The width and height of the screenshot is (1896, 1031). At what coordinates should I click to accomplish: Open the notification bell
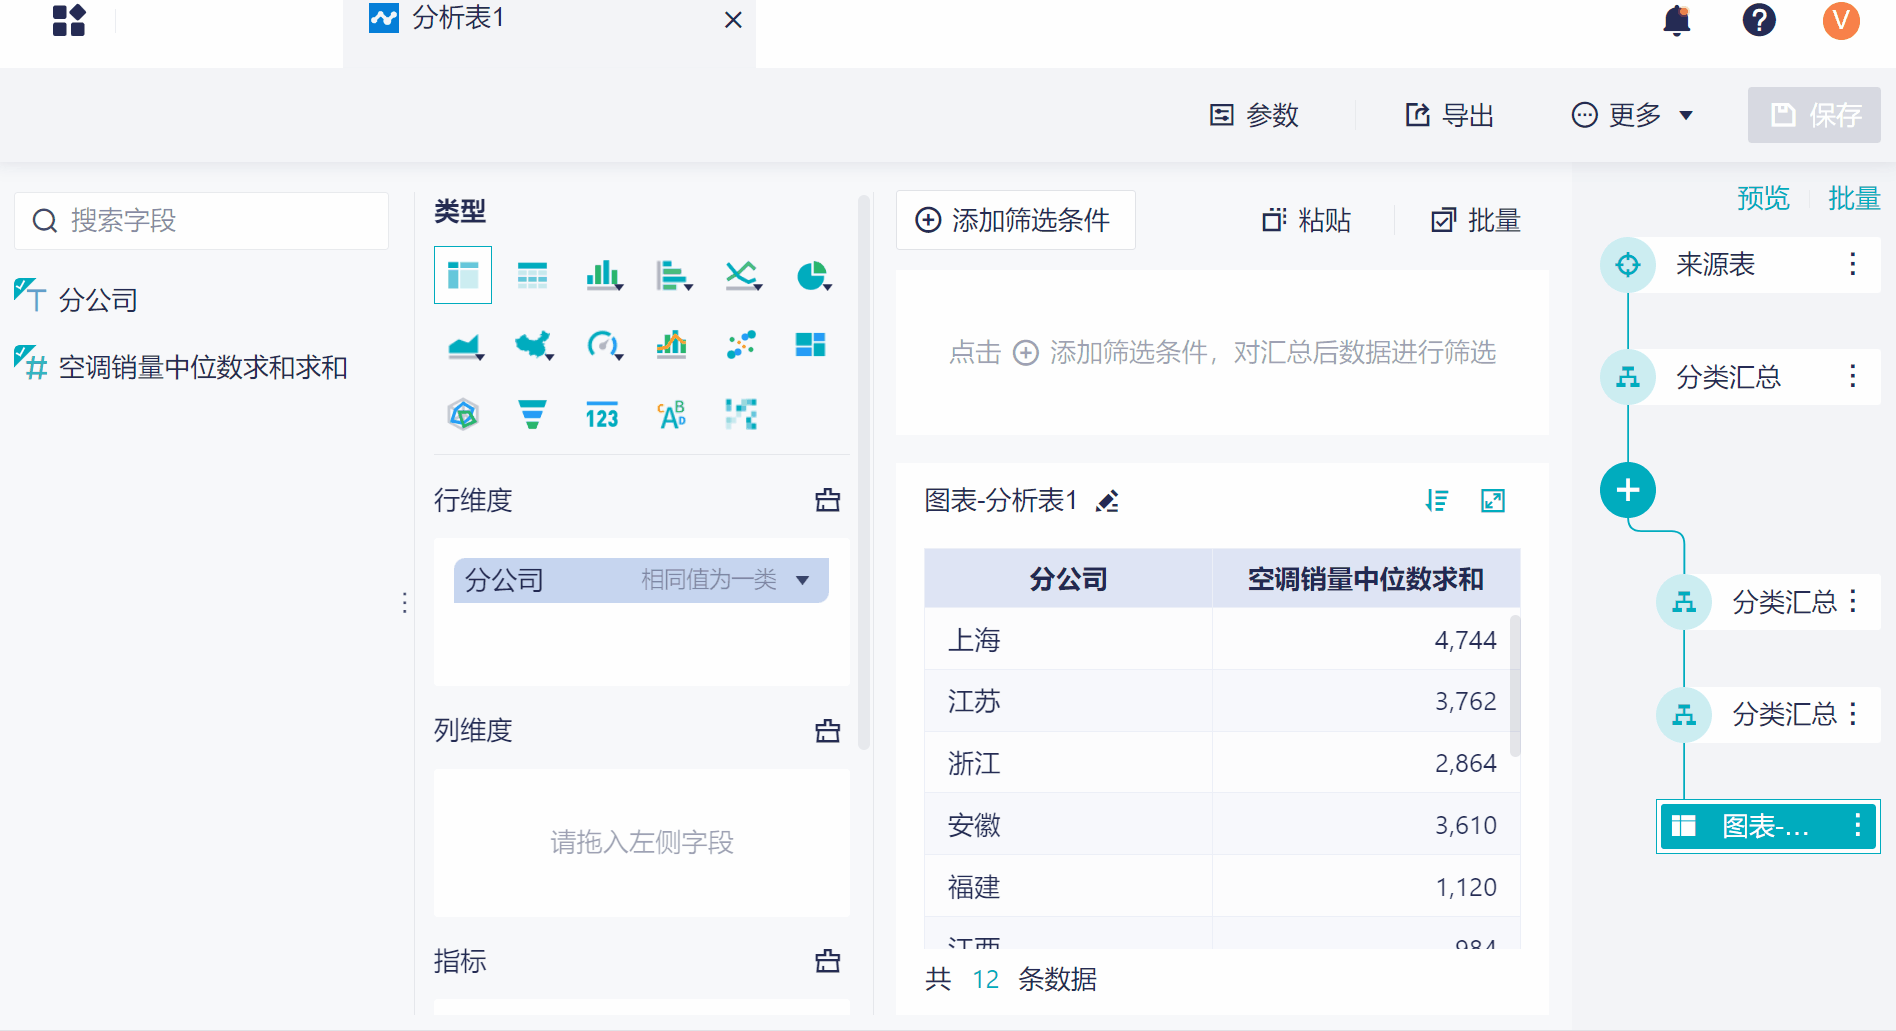pos(1676,21)
